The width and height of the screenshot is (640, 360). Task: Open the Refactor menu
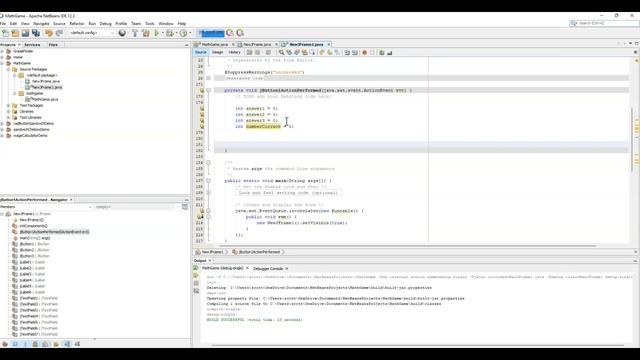point(77,24)
